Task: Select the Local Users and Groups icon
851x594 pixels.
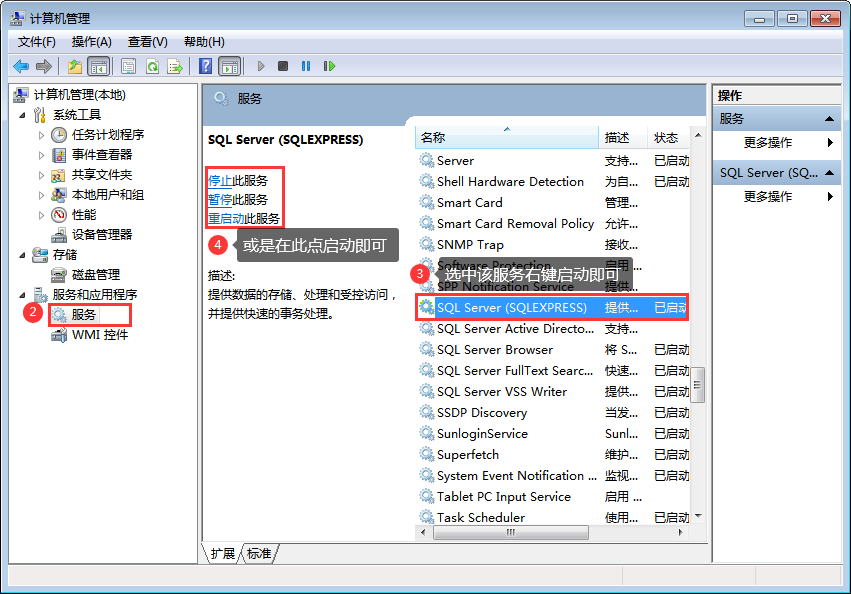Action: tap(59, 195)
